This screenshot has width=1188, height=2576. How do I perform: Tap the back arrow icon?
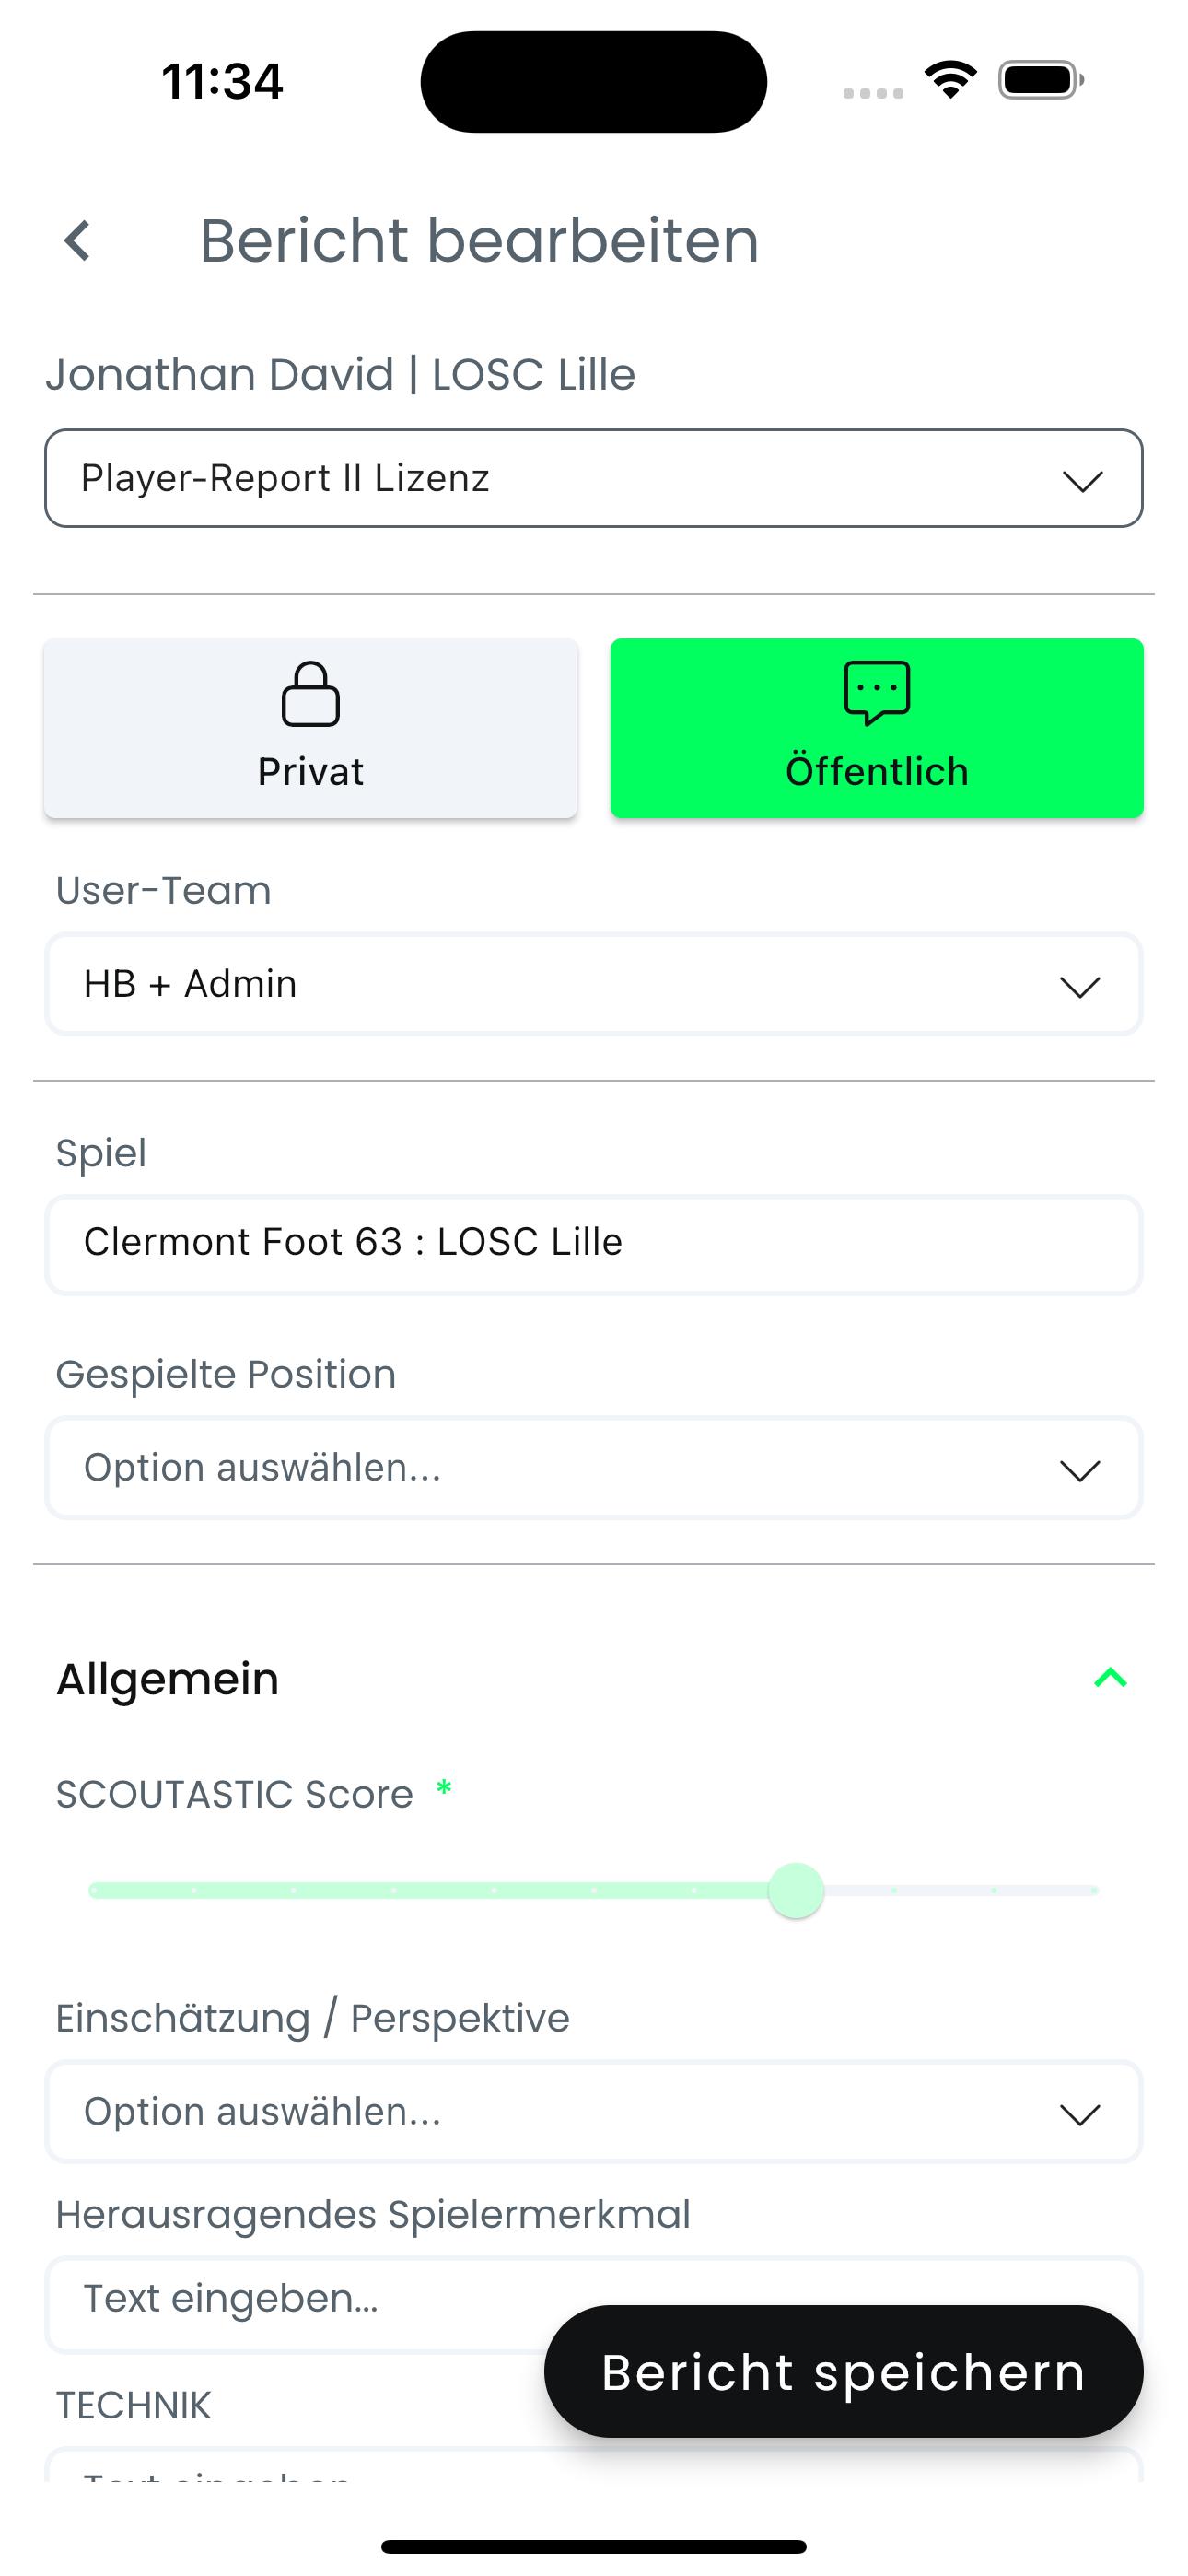(78, 241)
